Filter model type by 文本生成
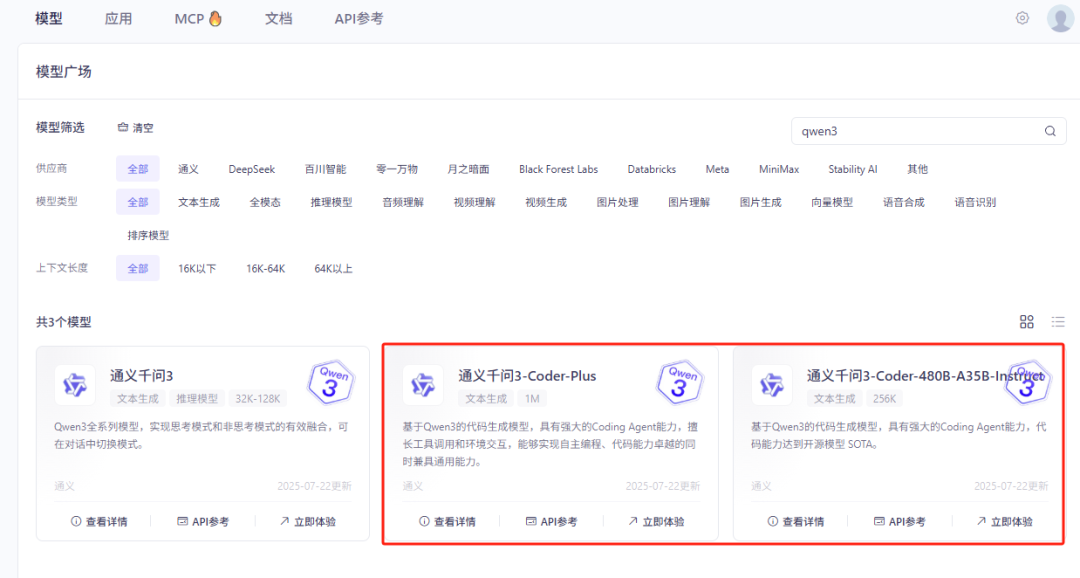This screenshot has height=578, width=1080. click(x=199, y=202)
